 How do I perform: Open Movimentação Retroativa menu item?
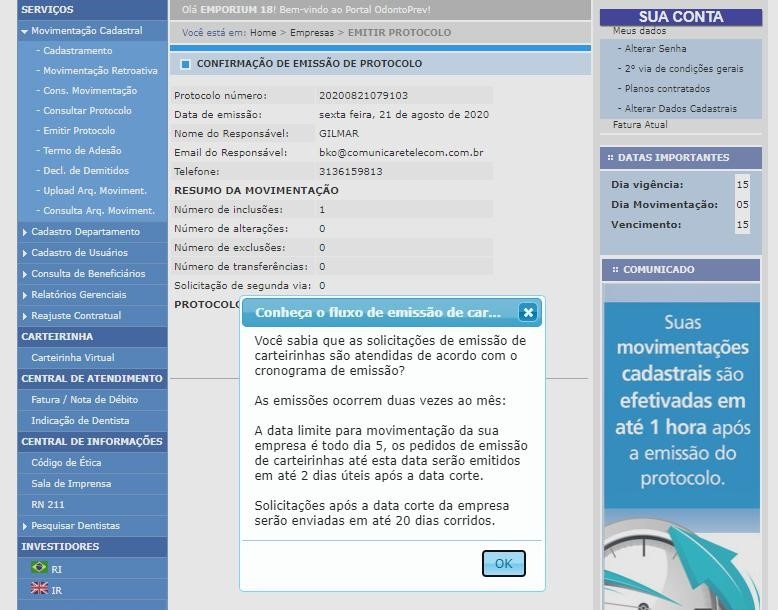[x=100, y=71]
